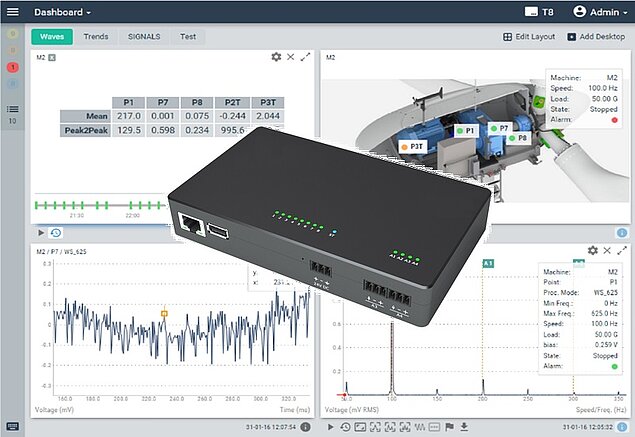
Task: Open the list icon in left sidebar
Action: point(13,109)
